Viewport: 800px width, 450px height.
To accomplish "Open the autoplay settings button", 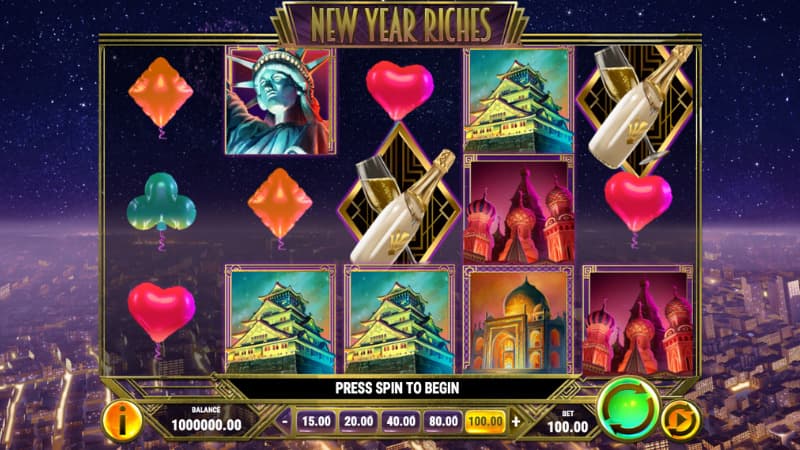I will 681,420.
